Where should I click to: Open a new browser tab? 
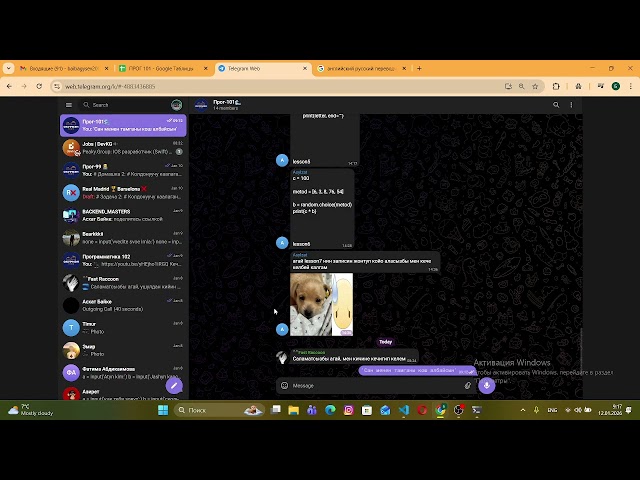(419, 68)
